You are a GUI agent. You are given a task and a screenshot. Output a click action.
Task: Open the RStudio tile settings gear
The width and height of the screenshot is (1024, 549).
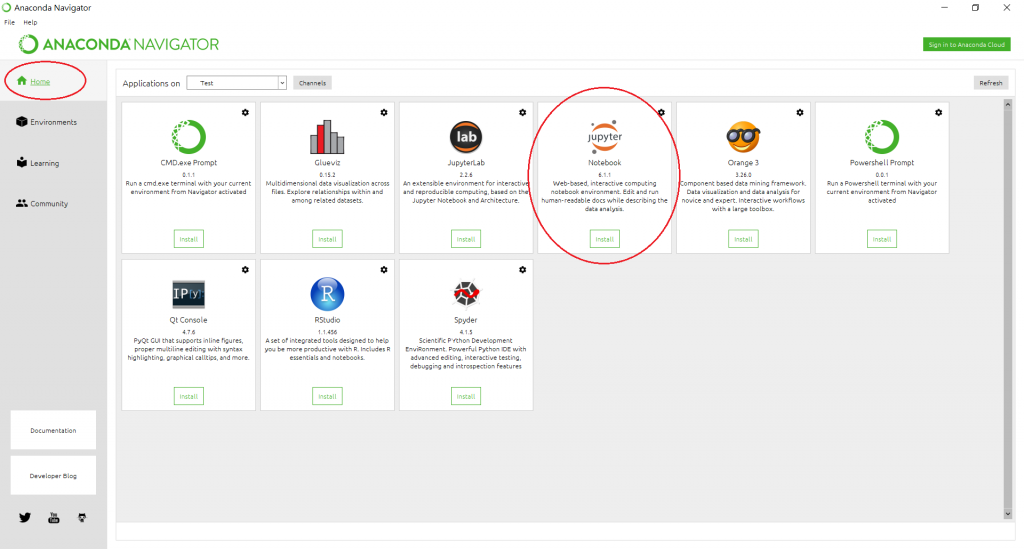pos(384,270)
